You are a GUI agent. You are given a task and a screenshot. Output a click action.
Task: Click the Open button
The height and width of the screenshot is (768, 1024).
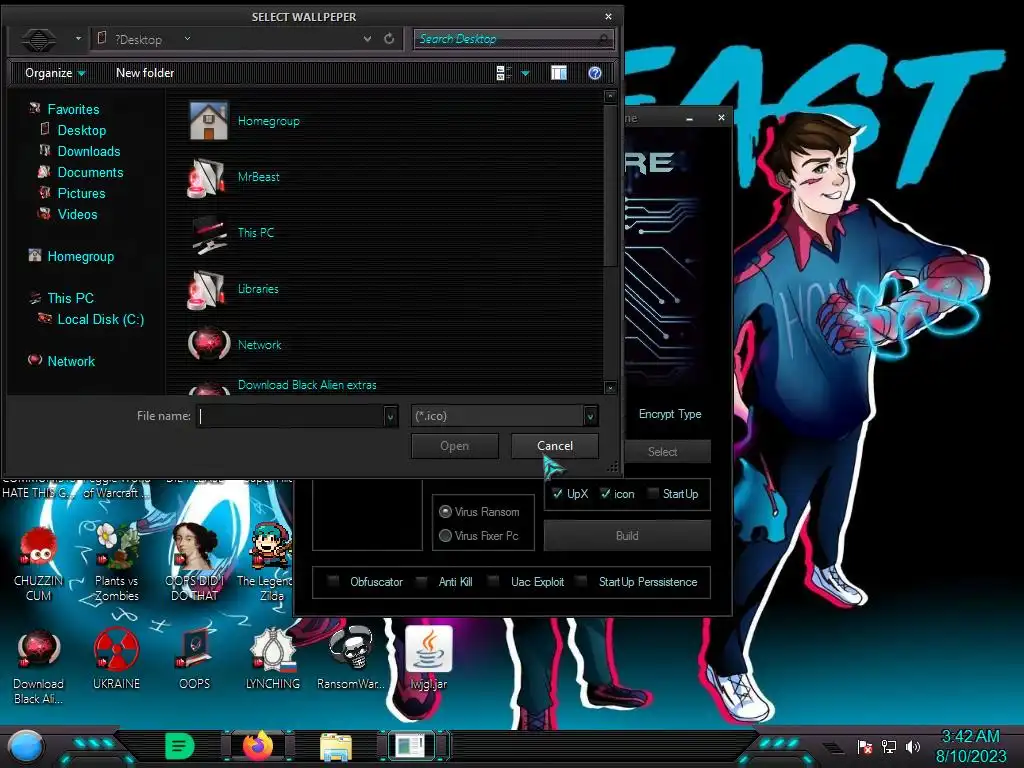(455, 446)
